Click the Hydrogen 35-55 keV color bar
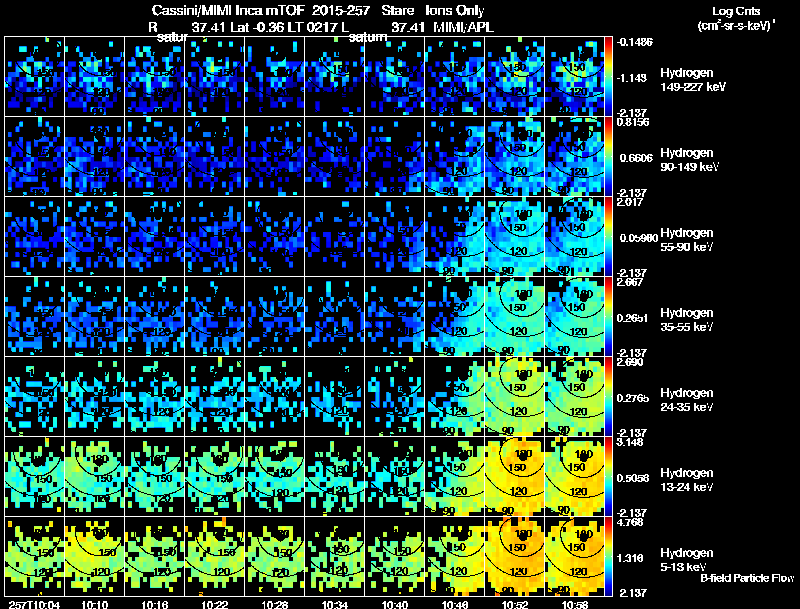This screenshot has width=800, height=609. [x=608, y=317]
